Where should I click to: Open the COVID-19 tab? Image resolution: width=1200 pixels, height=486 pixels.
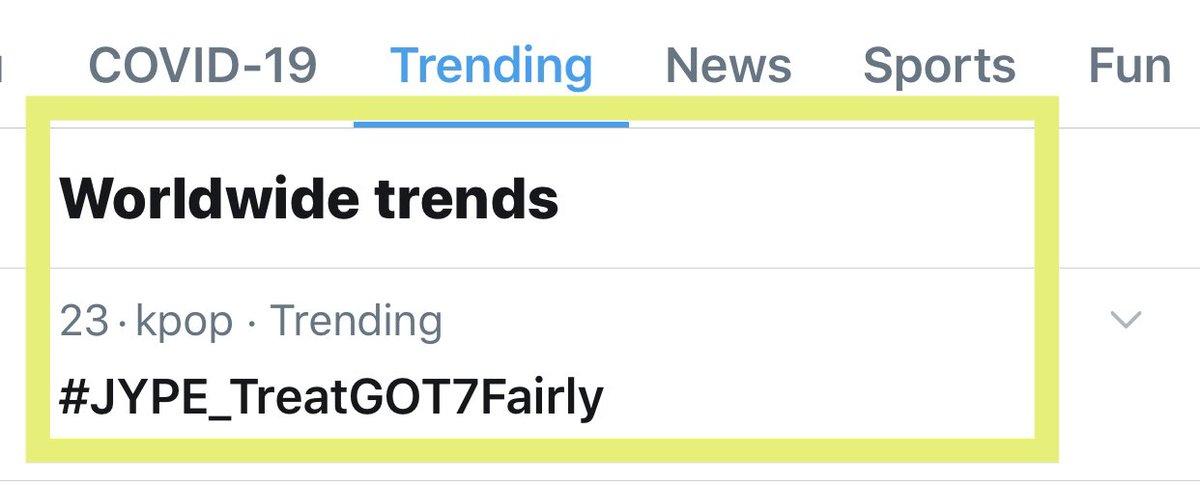tap(202, 66)
